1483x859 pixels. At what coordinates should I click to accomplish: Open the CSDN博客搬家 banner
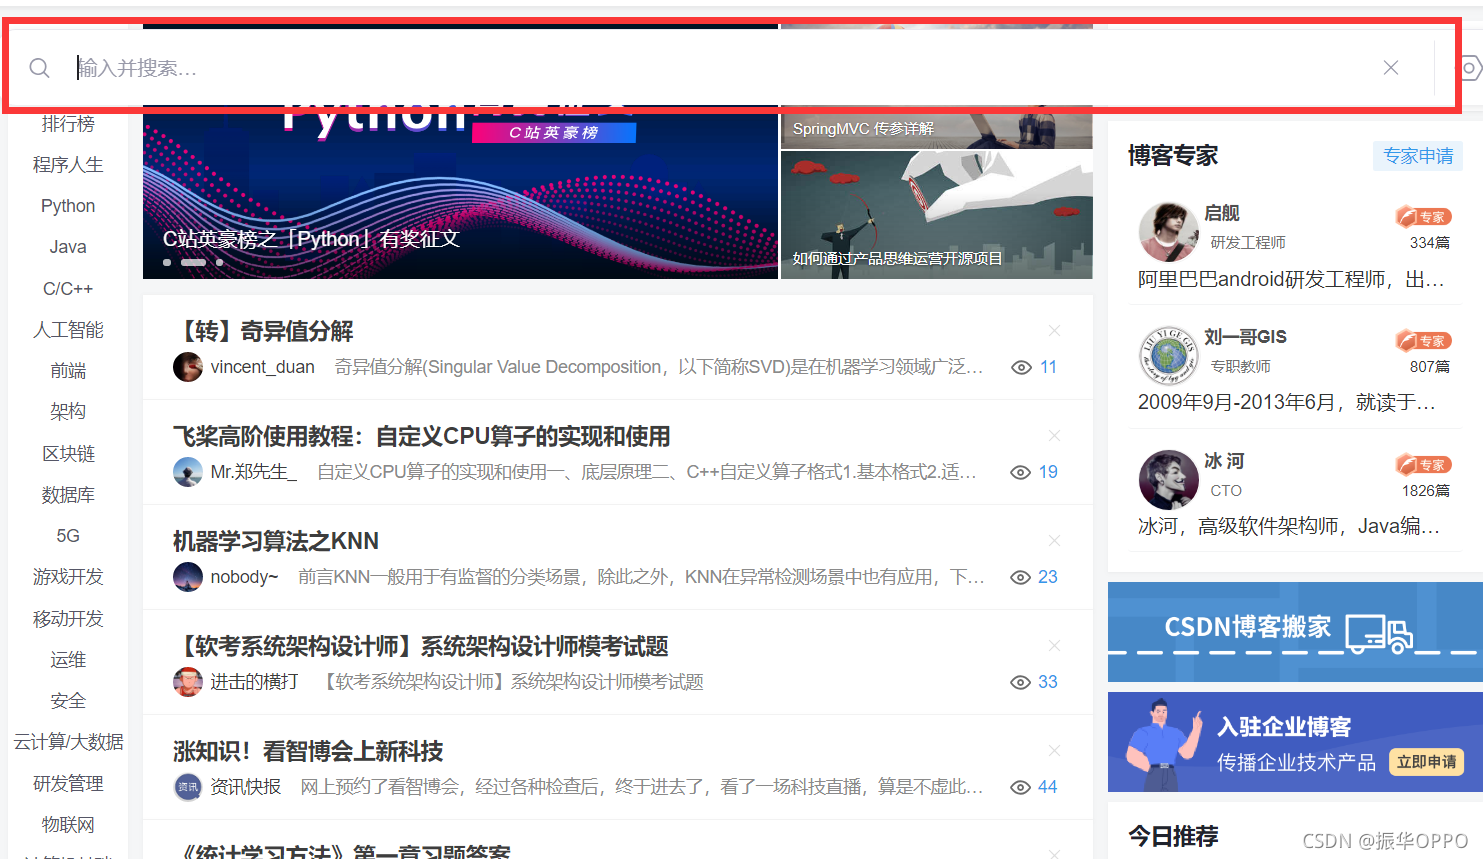[x=1295, y=632]
